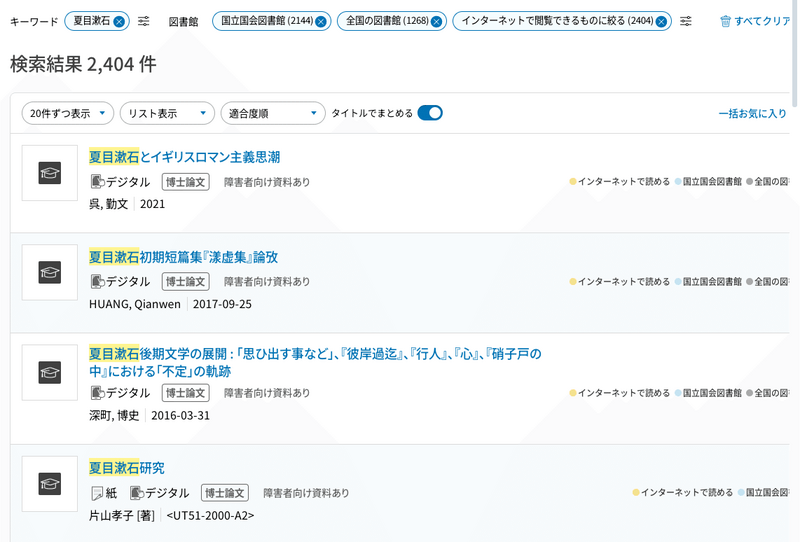Open the リスト表示 view dropdown

pyautogui.click(x=167, y=113)
